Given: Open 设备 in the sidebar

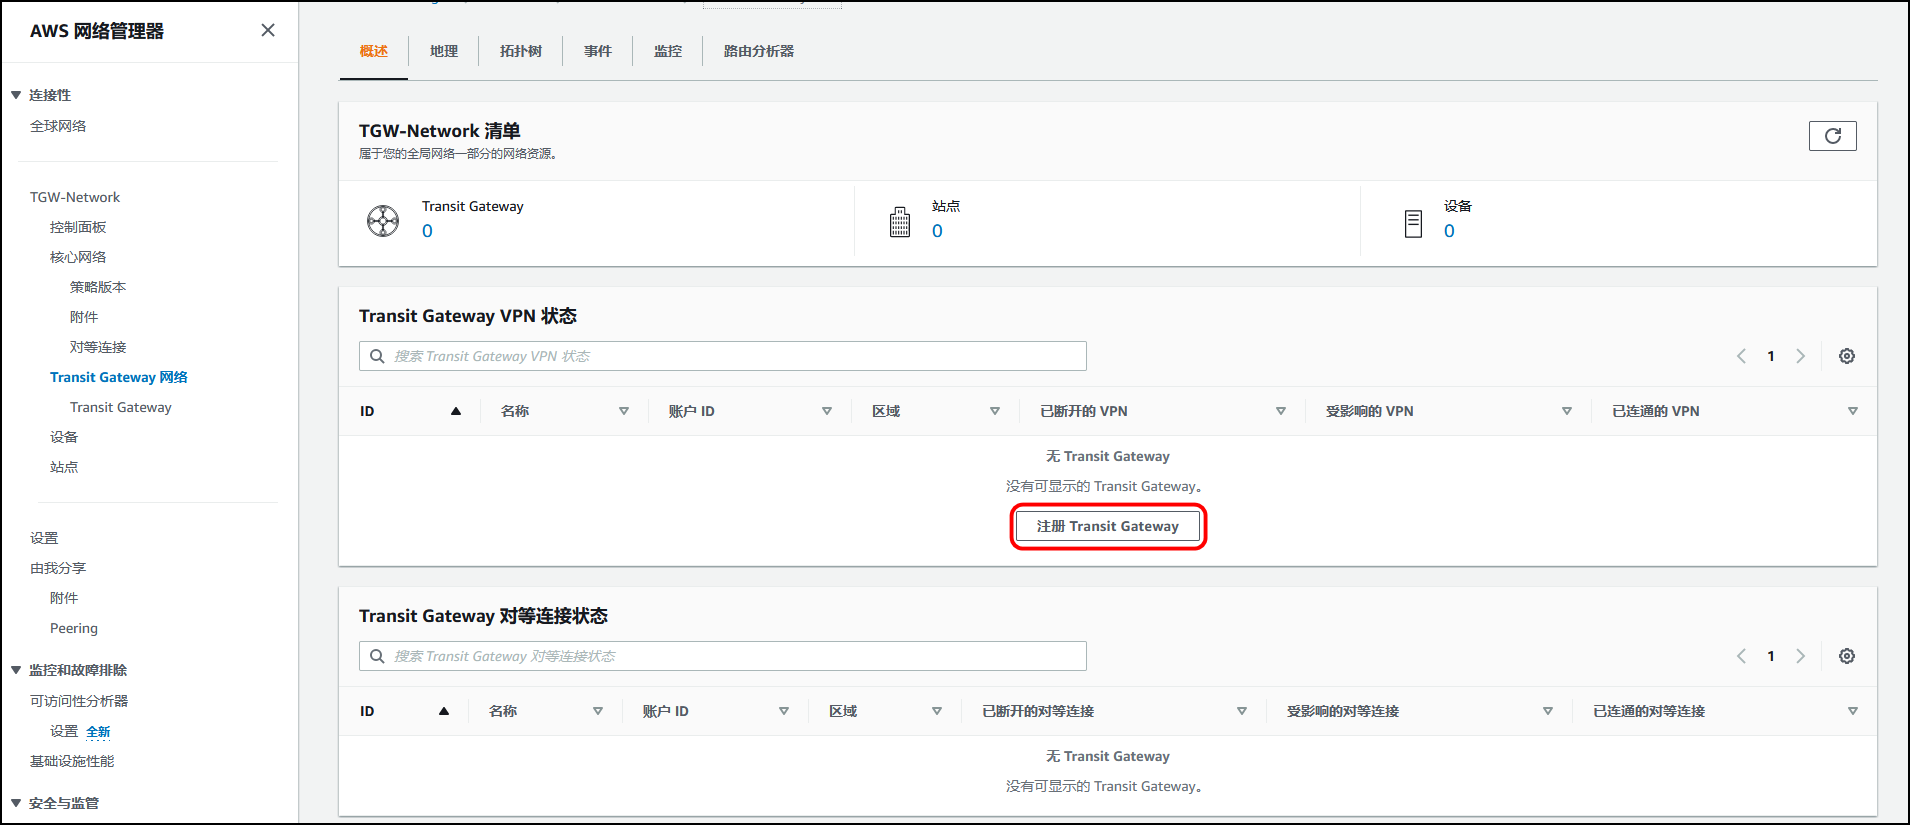Looking at the screenshot, I should (x=64, y=437).
